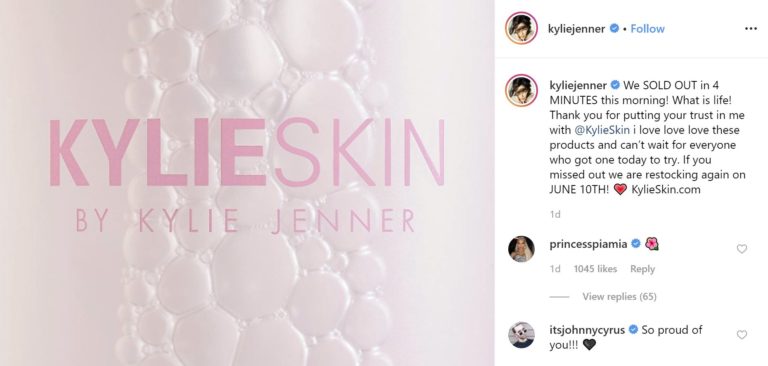The height and width of the screenshot is (366, 768).
Task: Like the princesspiamia comment heart
Action: pos(742,249)
